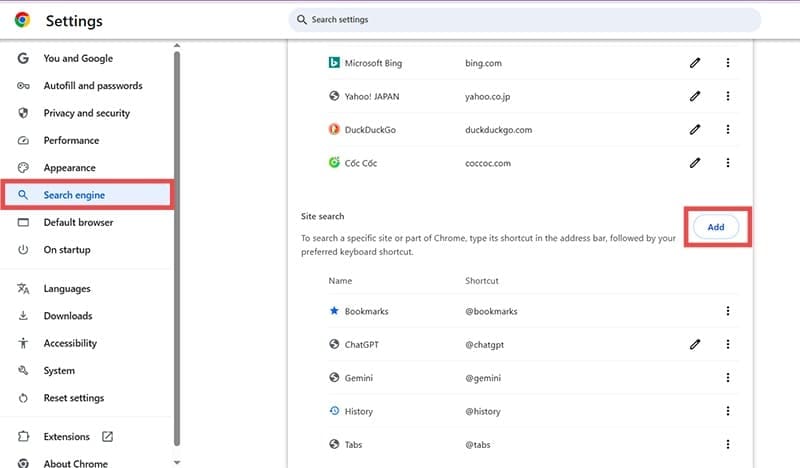Click the Microsoft Bing logo icon
Image resolution: width=800 pixels, height=468 pixels.
pos(334,63)
